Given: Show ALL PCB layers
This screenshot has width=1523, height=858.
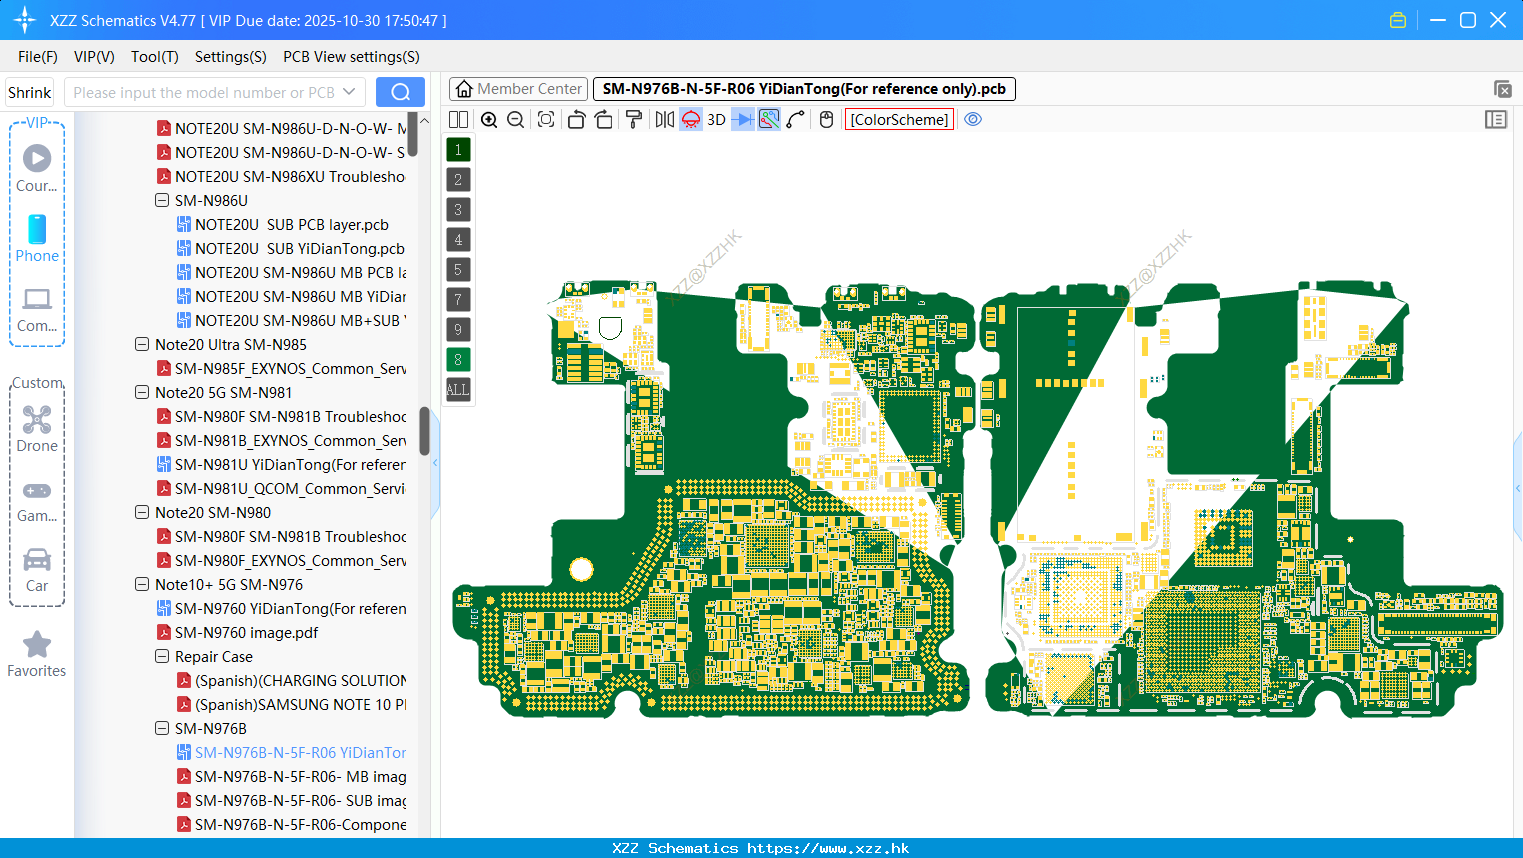Looking at the screenshot, I should tap(458, 390).
